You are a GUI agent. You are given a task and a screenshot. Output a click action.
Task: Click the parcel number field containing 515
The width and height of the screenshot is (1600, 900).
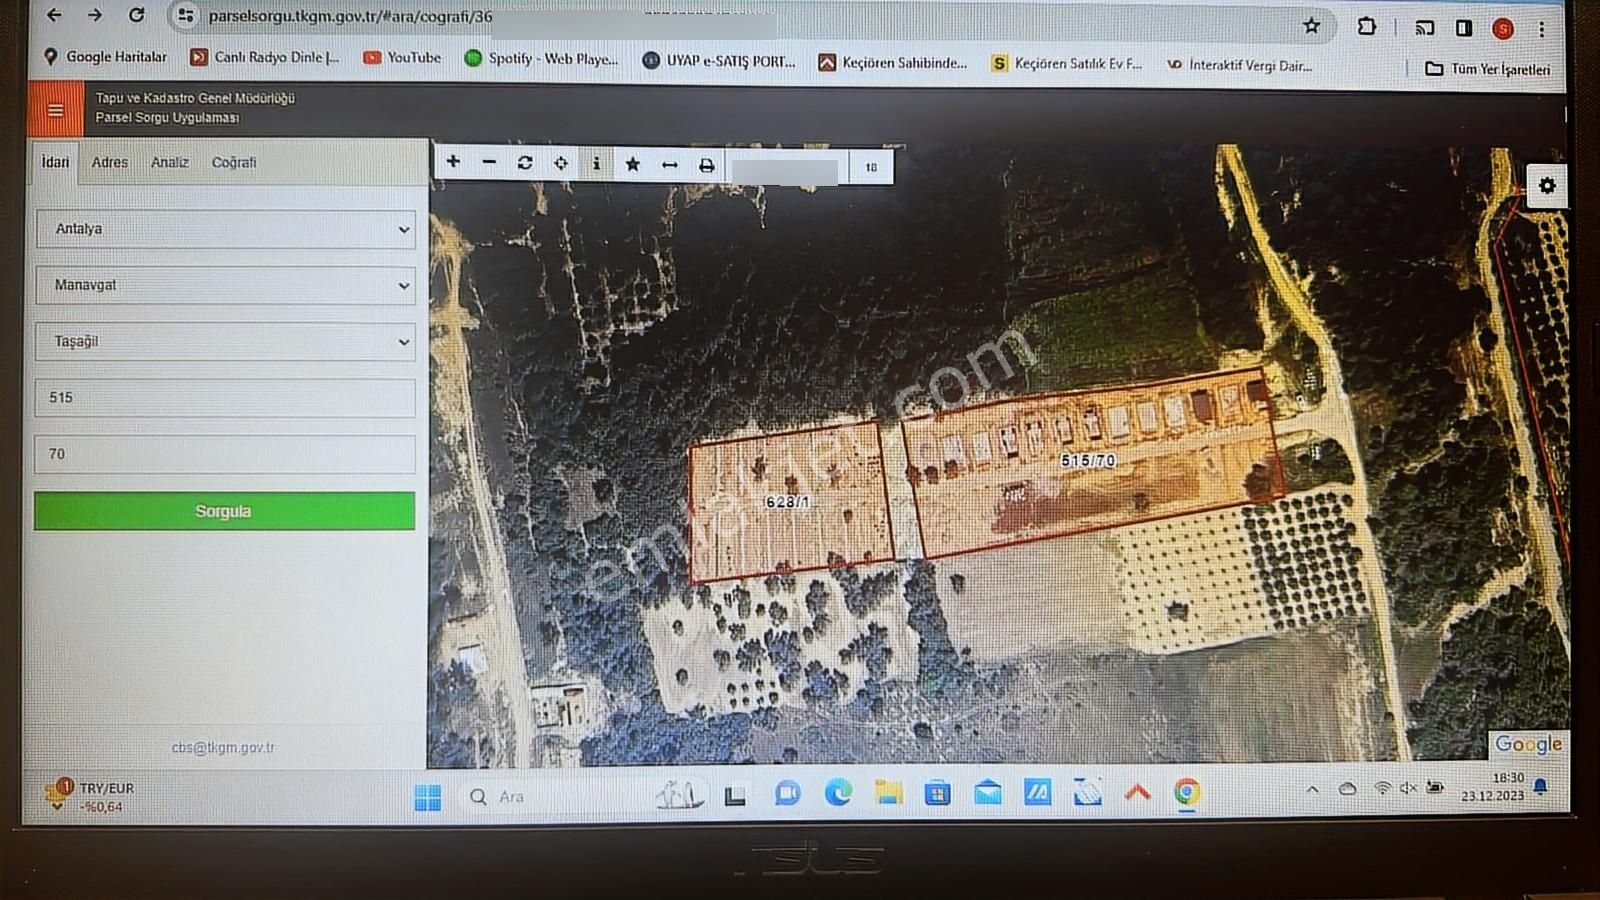point(225,397)
